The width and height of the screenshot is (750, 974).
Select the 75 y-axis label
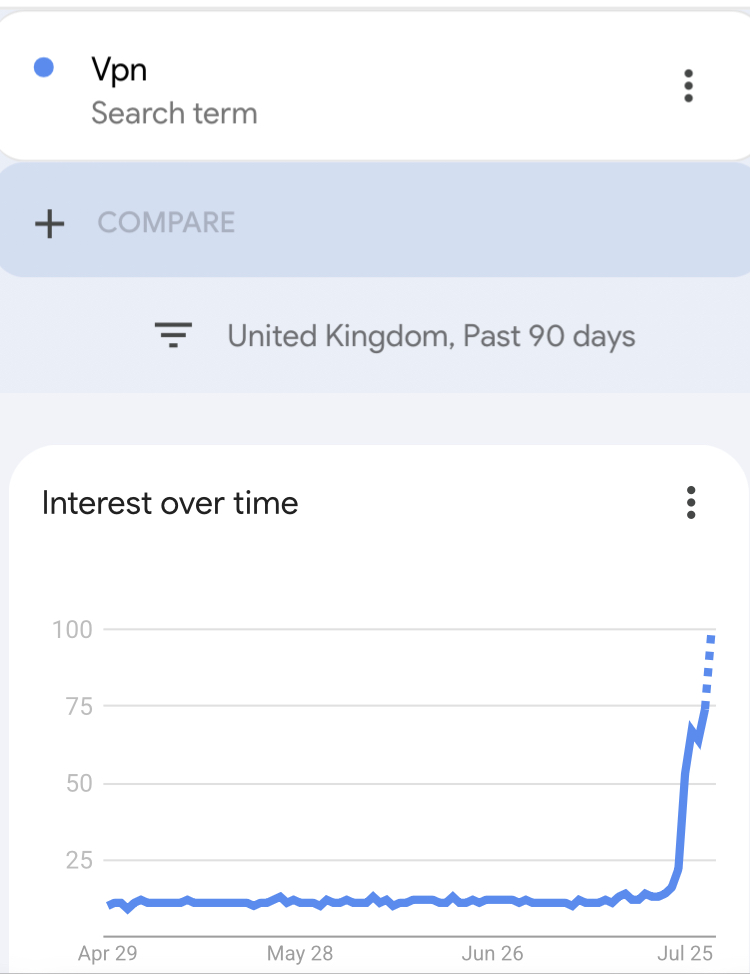pos(73,707)
